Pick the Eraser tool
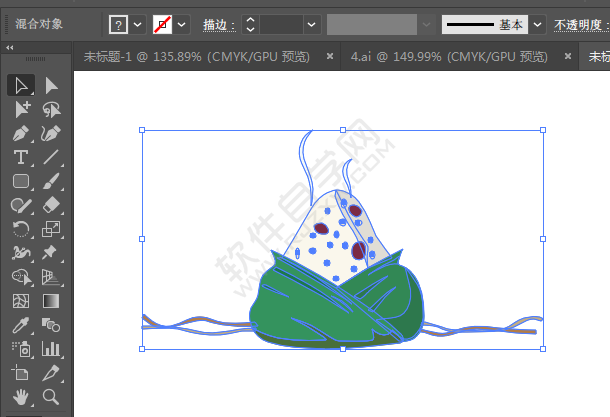Image resolution: width=610 pixels, height=417 pixels. [x=51, y=205]
